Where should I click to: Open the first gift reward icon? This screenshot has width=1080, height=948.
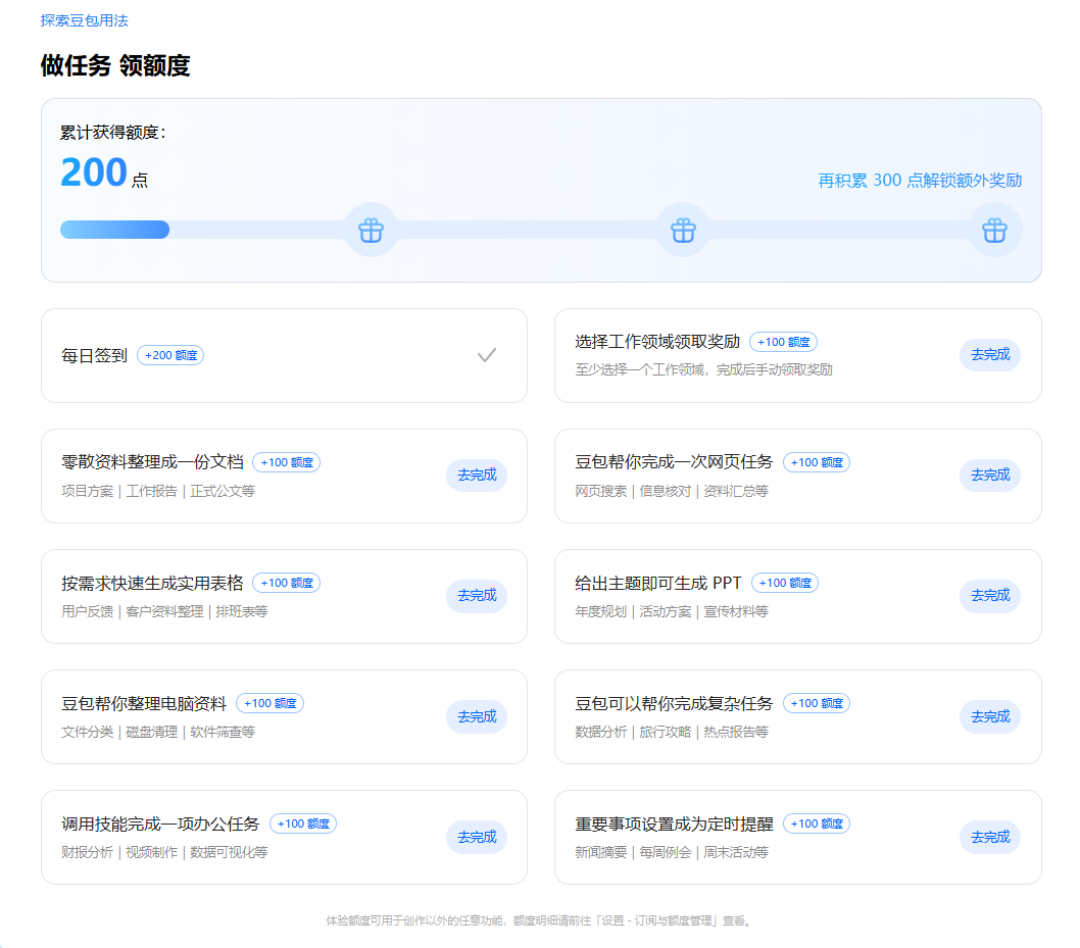[371, 230]
